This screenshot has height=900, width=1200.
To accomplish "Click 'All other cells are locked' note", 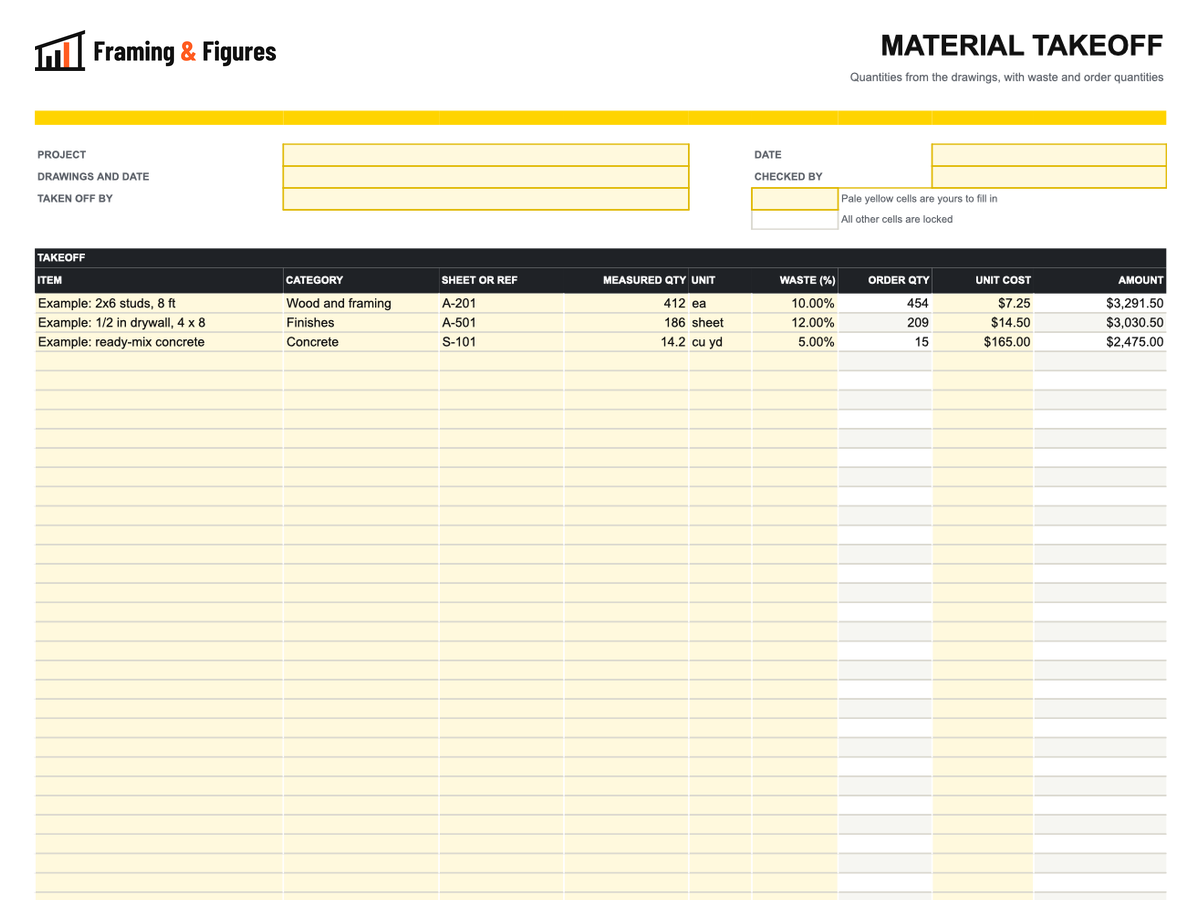I will point(897,220).
